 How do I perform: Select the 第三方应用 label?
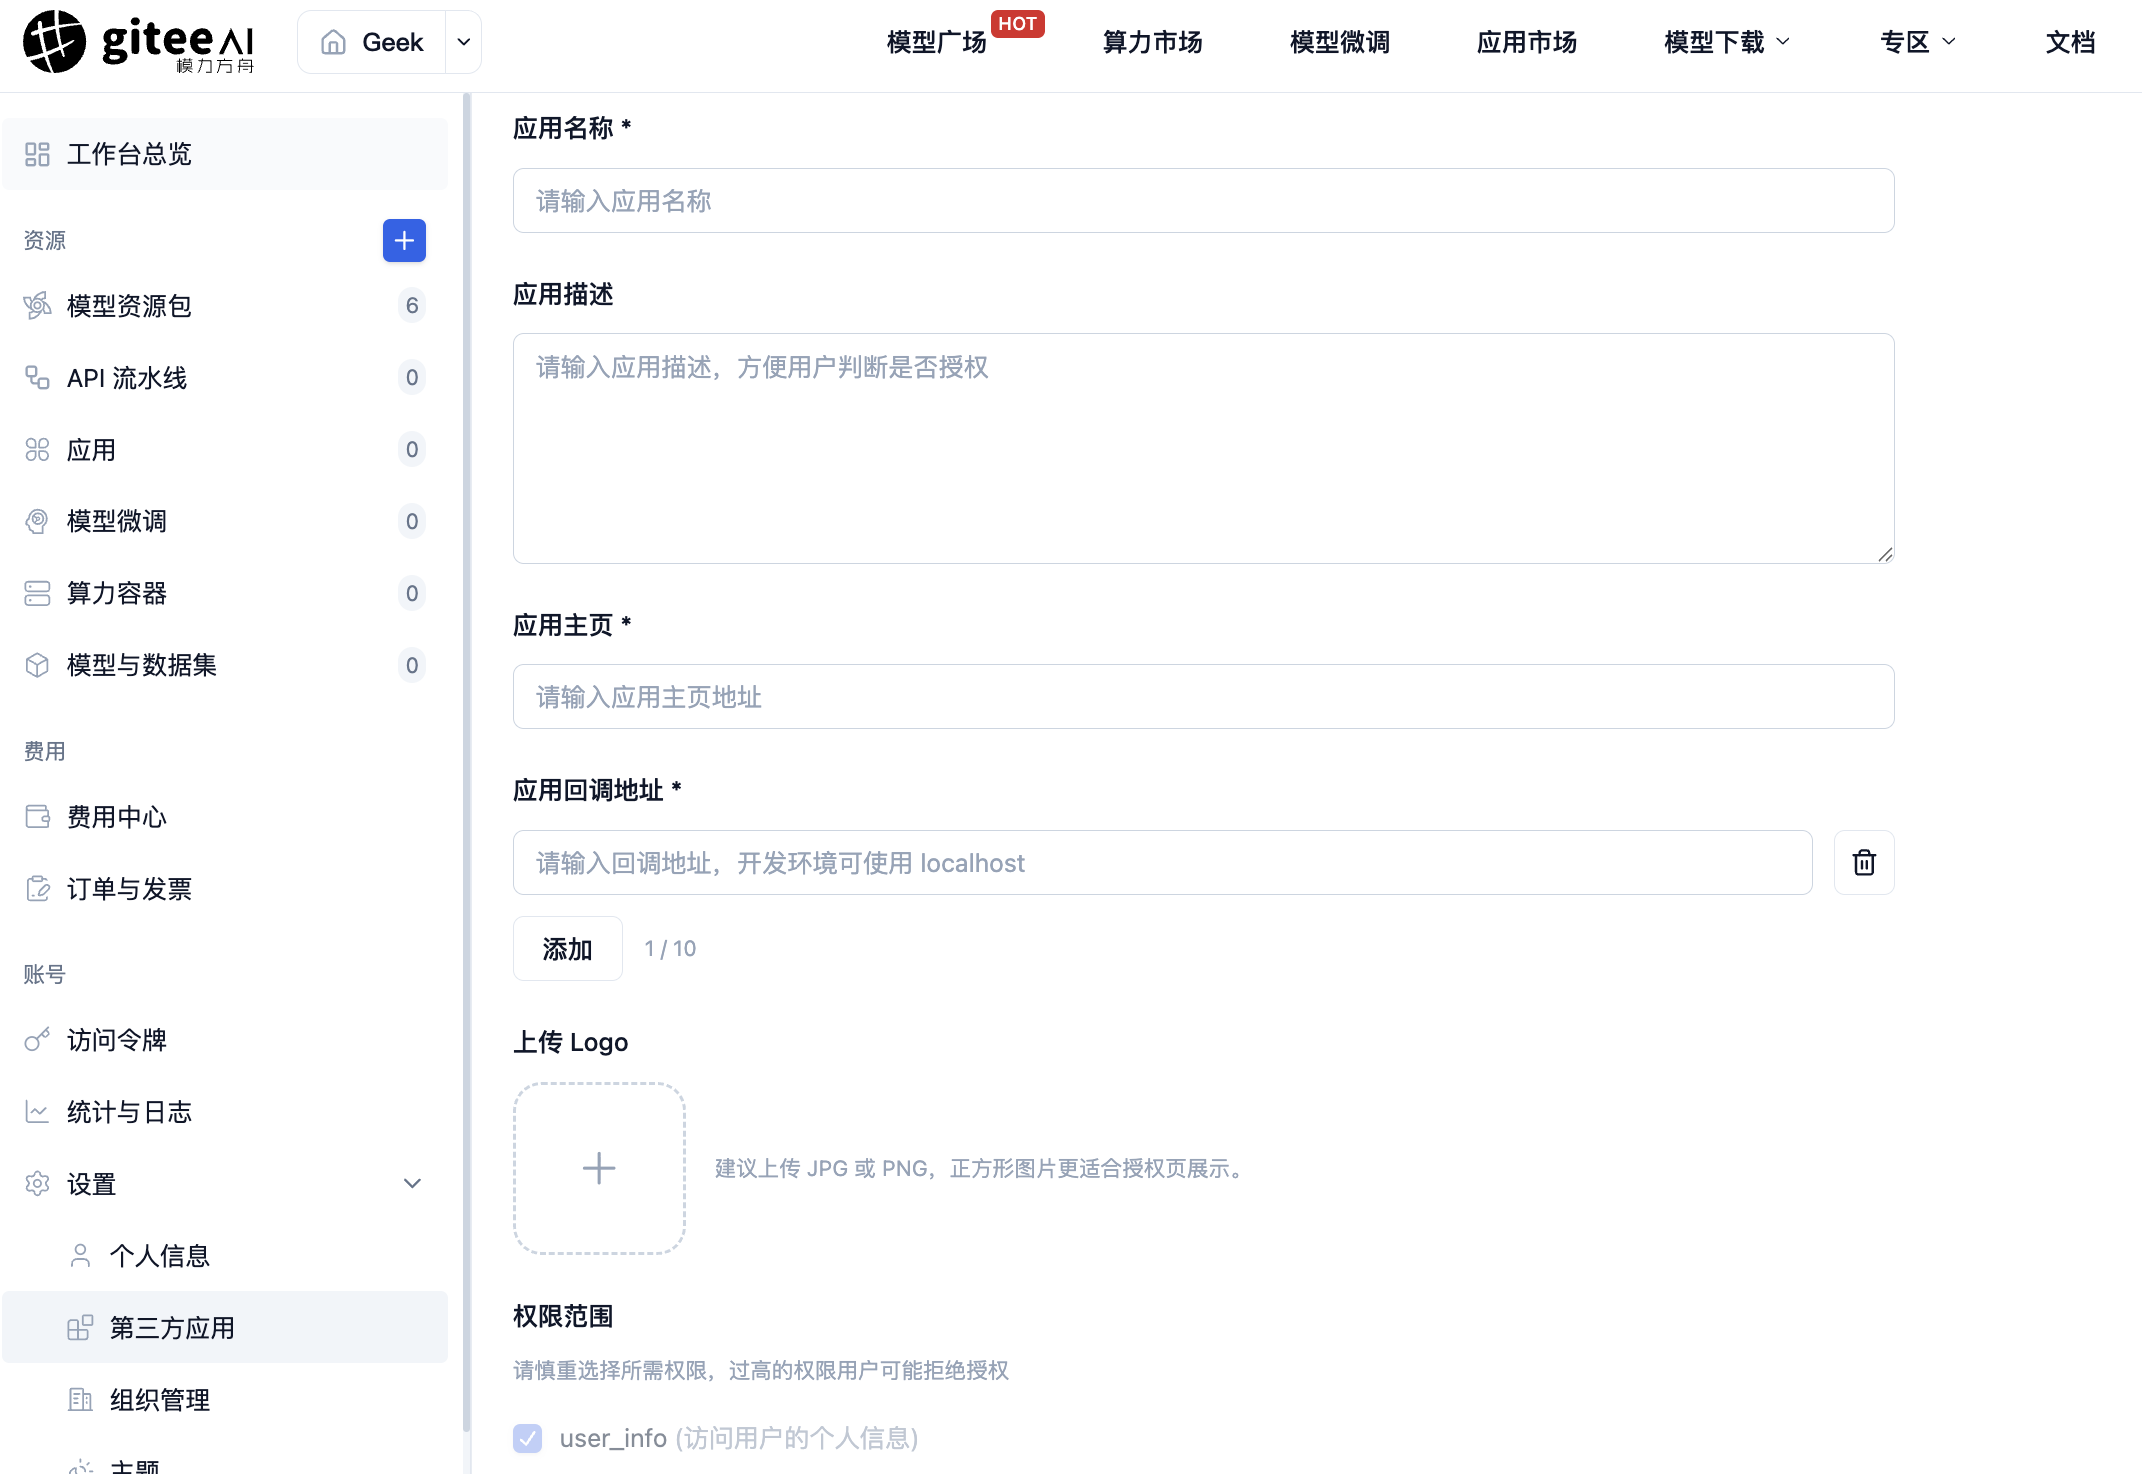coord(172,1329)
